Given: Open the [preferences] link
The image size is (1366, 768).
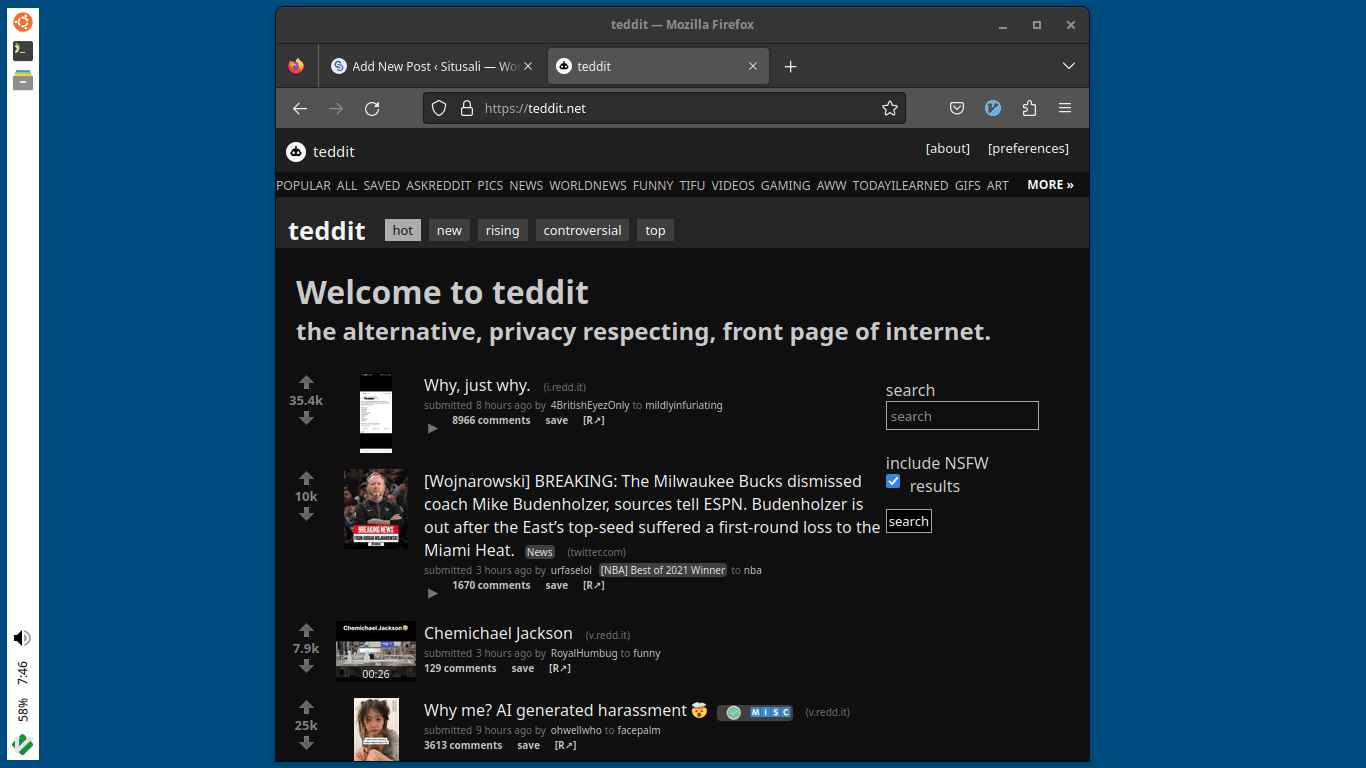Looking at the screenshot, I should pyautogui.click(x=1028, y=148).
